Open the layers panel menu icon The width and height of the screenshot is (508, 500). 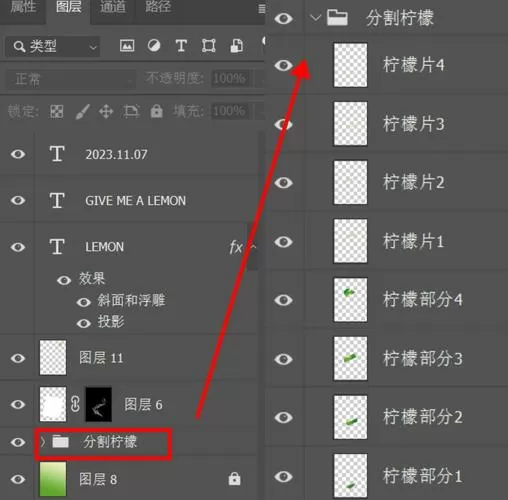[x=262, y=9]
